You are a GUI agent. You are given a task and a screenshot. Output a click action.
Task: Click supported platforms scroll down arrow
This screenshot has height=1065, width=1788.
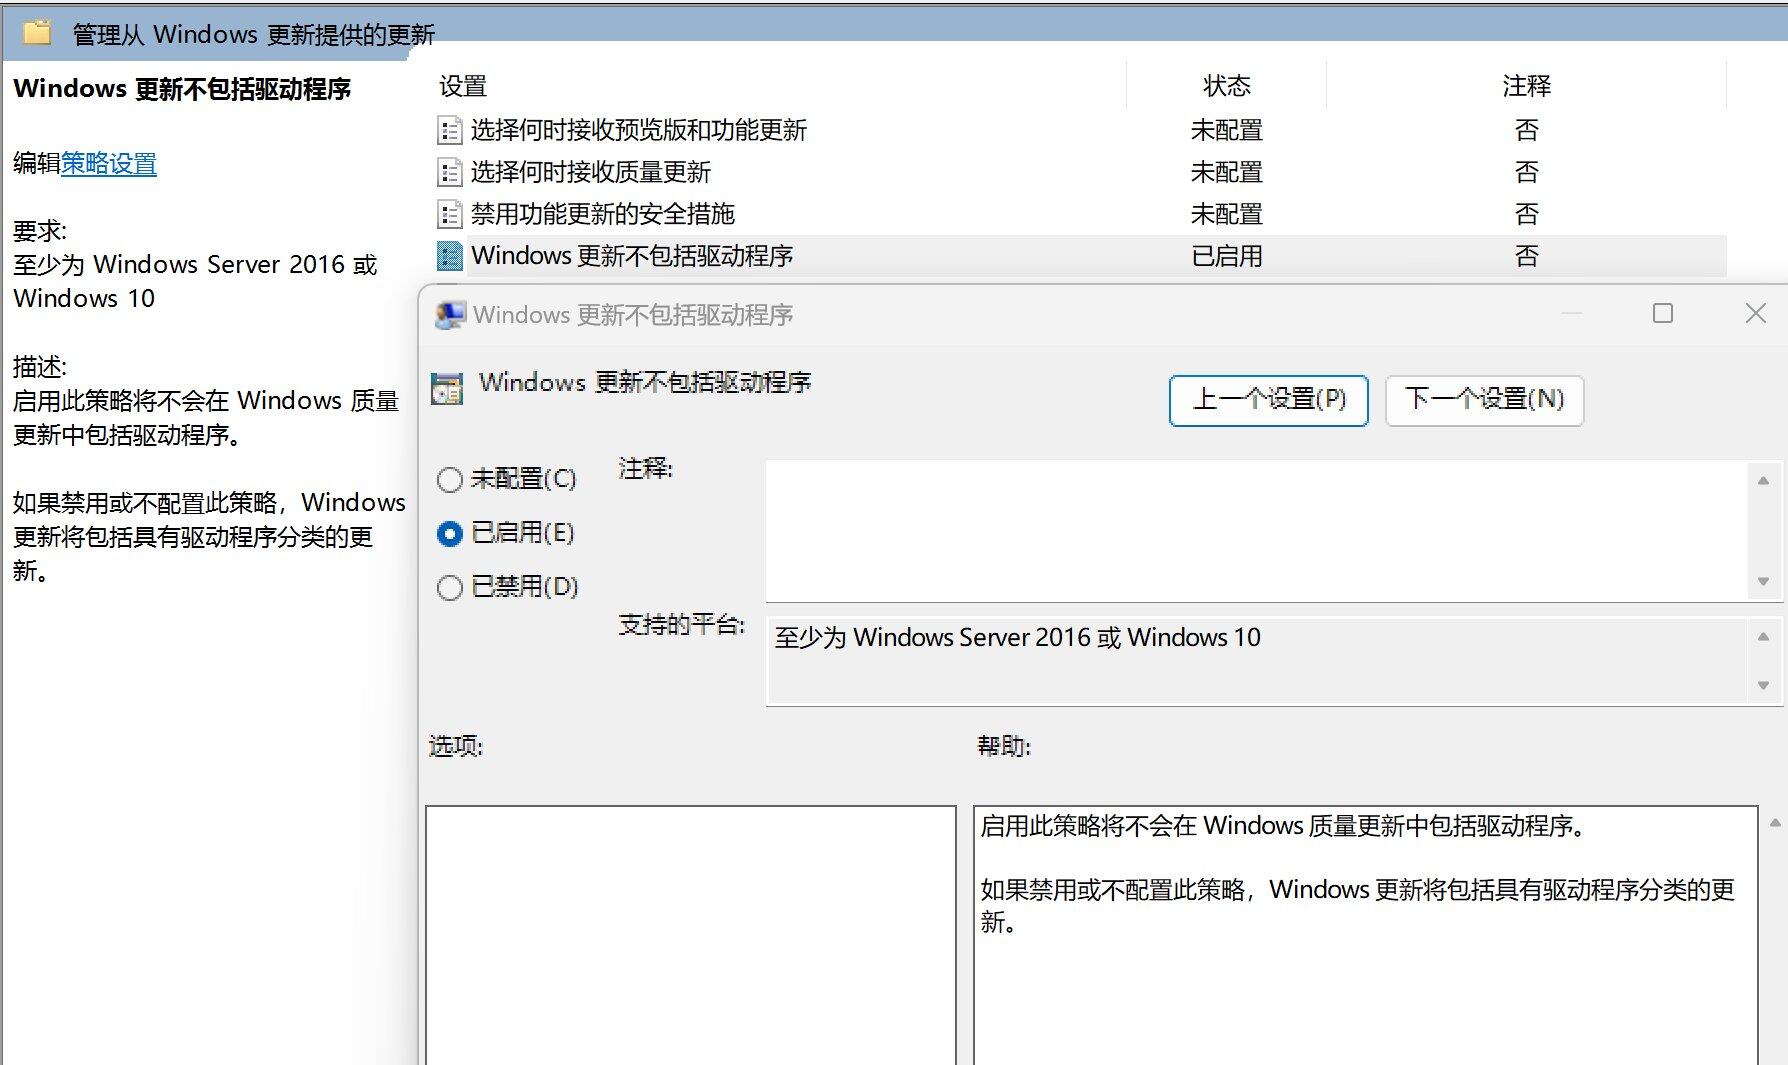tap(1763, 686)
